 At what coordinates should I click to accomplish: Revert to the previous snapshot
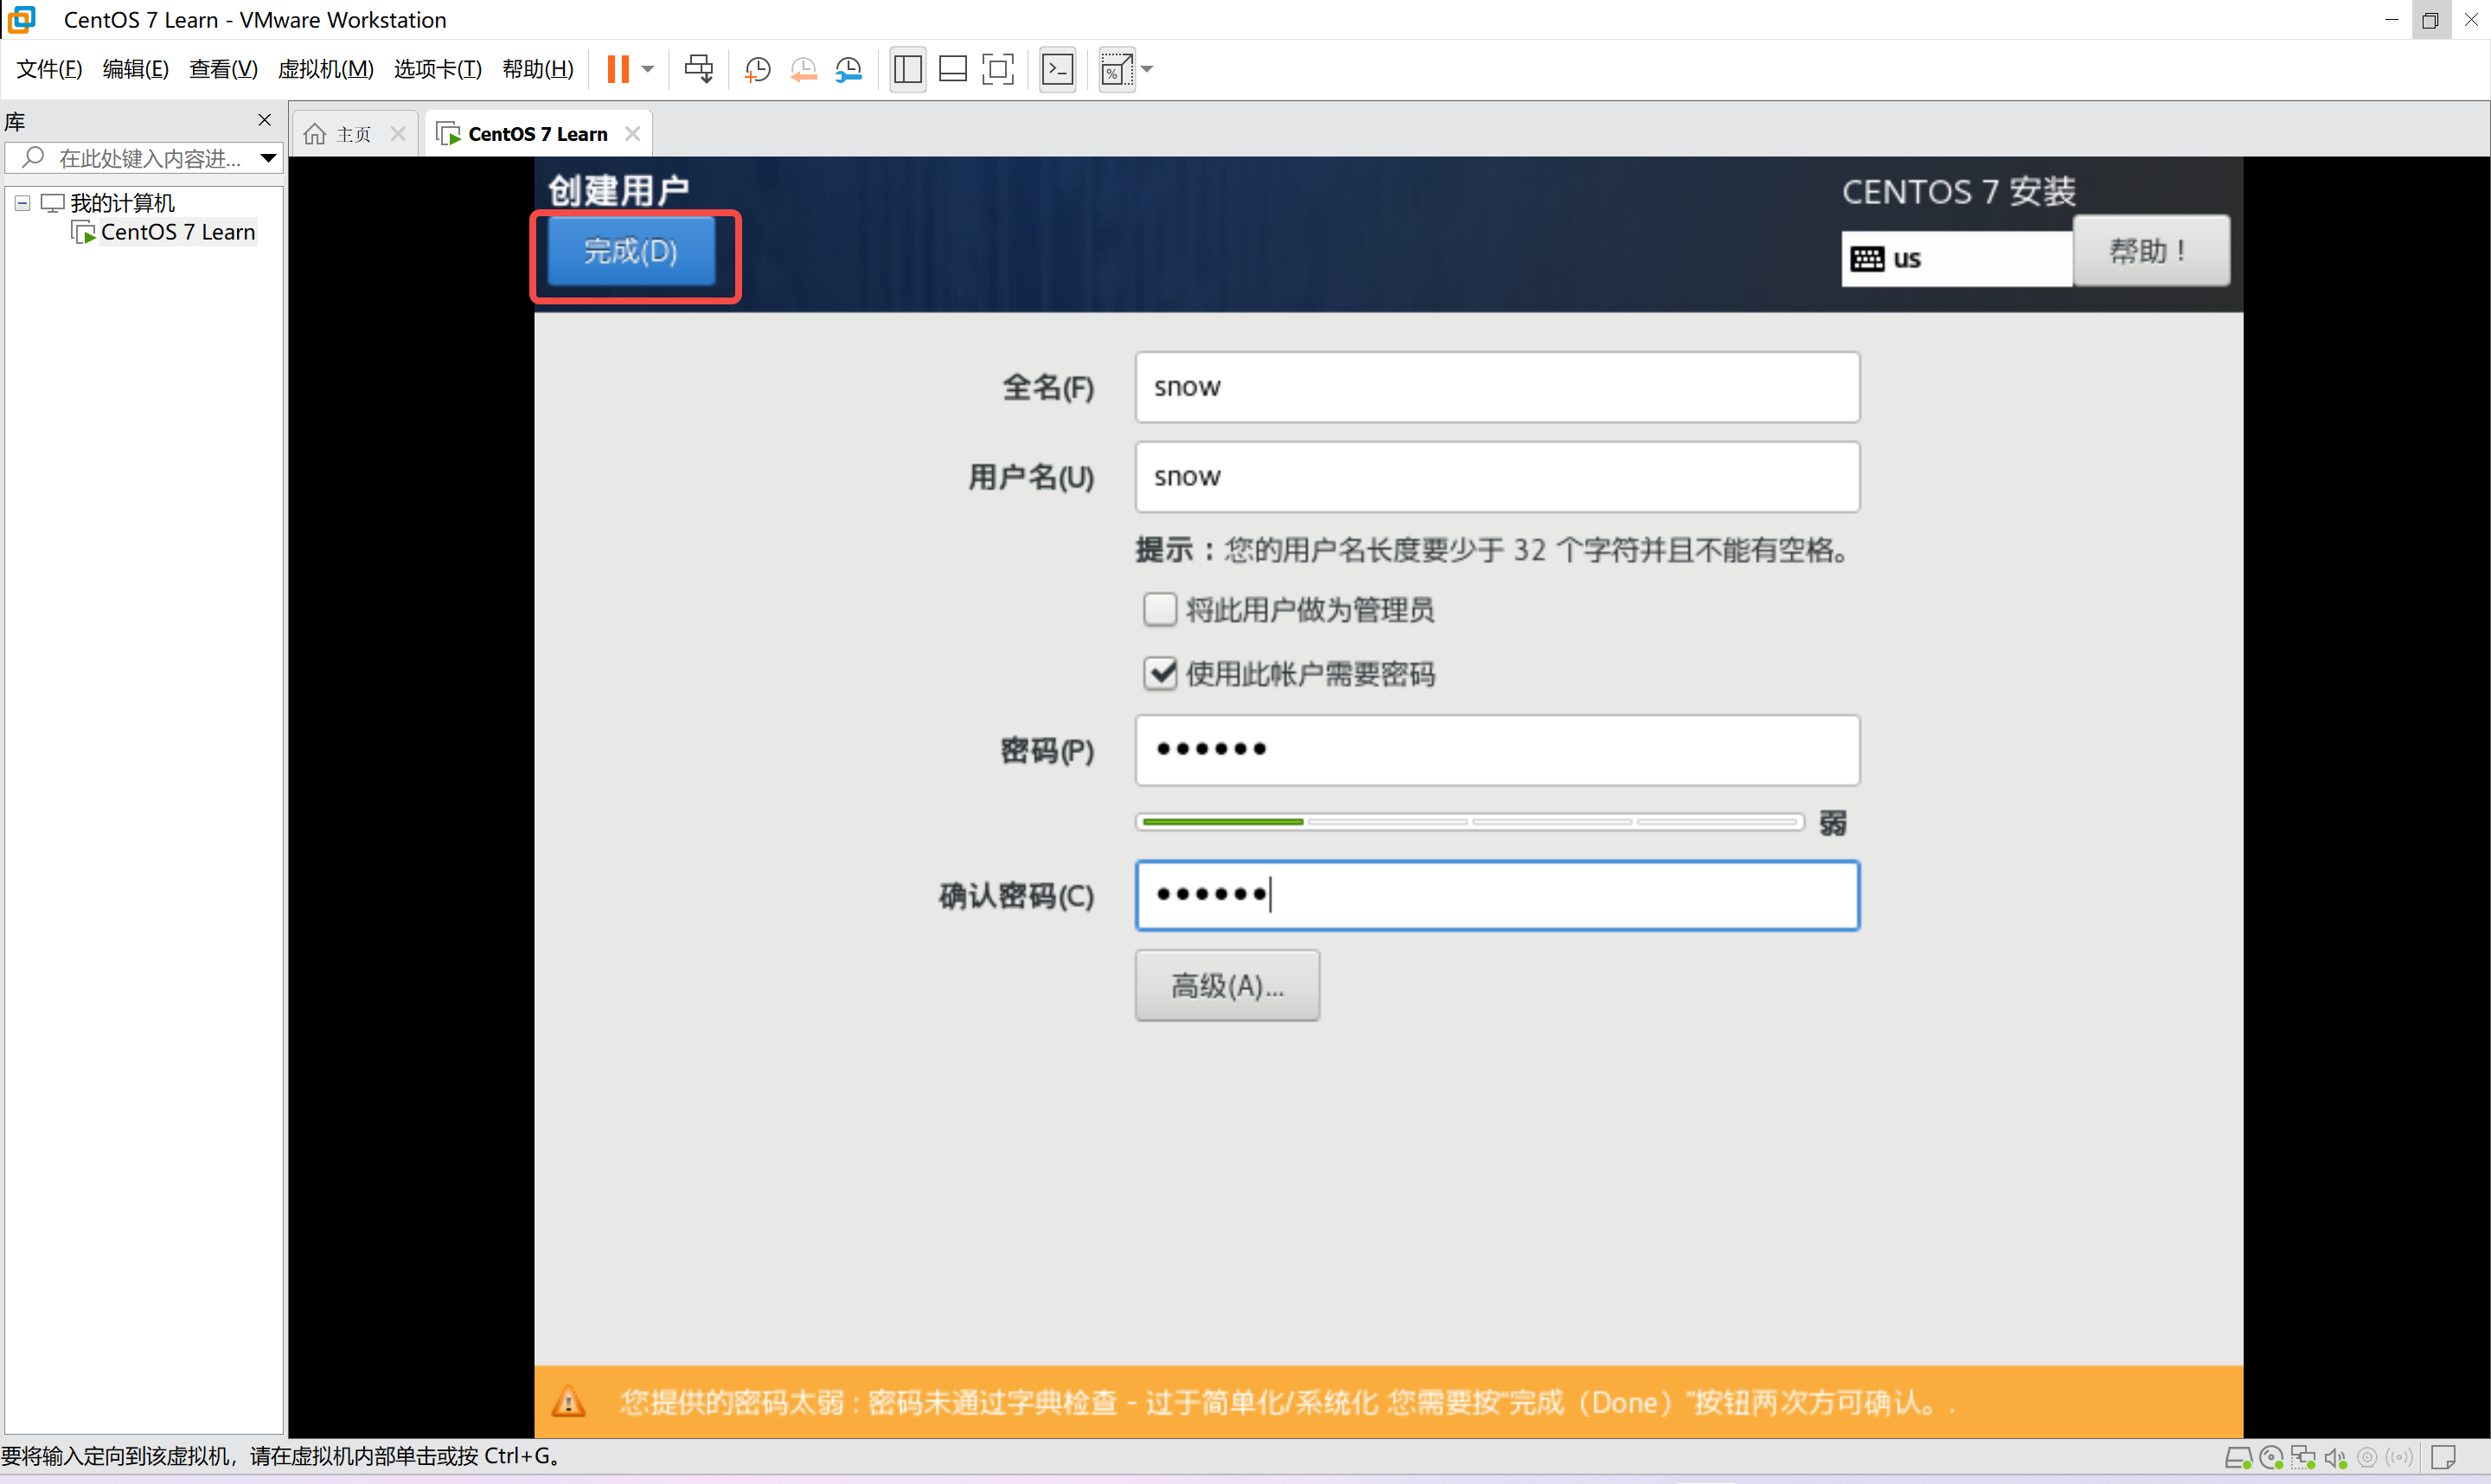(803, 69)
